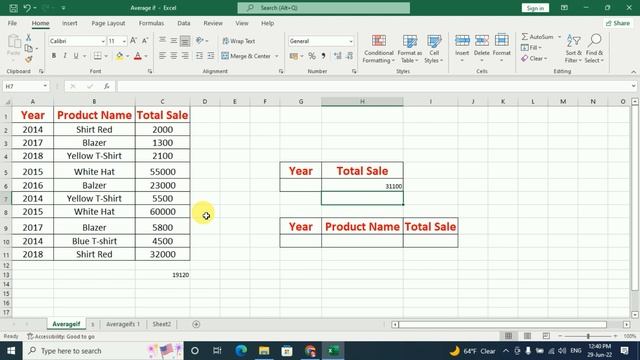
Task: Toggle Center horizontal alignment
Action: [x=174, y=56]
